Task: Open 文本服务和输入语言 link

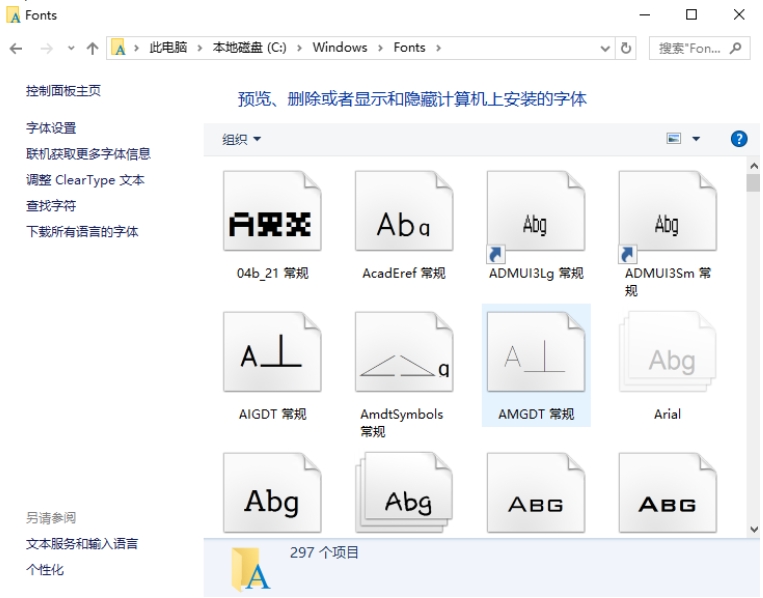Action: click(x=82, y=544)
